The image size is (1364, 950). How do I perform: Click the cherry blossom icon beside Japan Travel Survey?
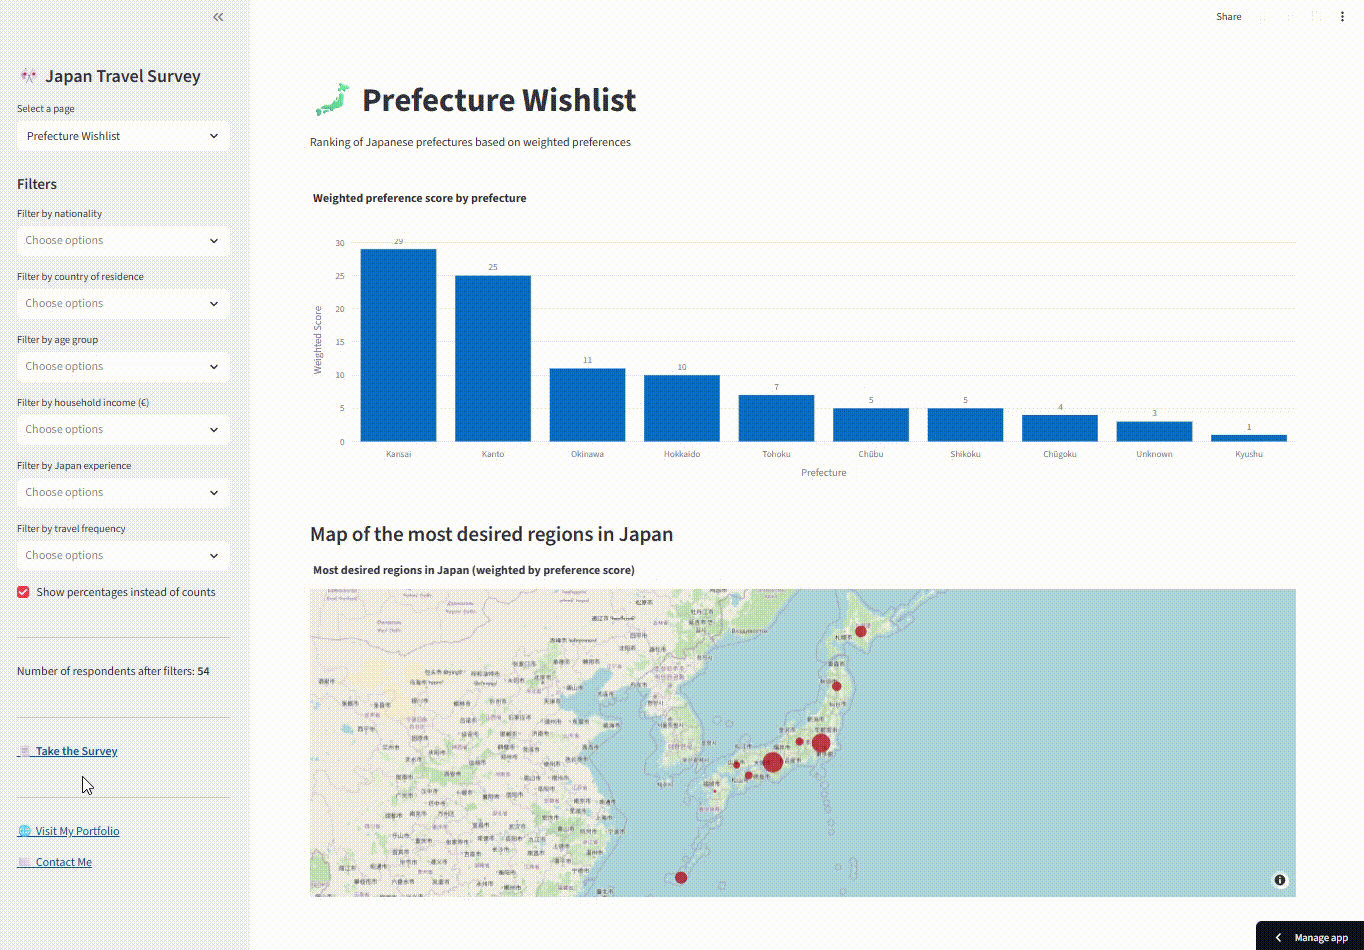pos(27,75)
